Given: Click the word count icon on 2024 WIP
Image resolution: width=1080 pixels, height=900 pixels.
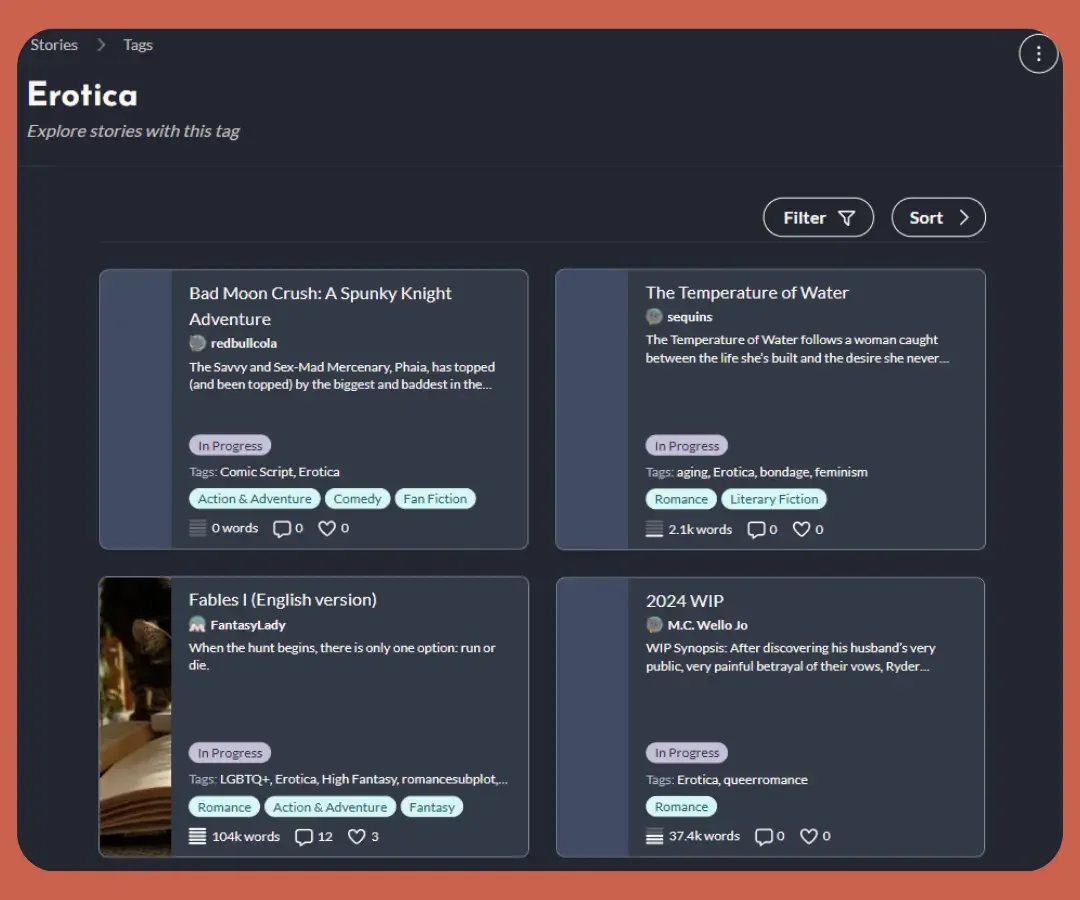Looking at the screenshot, I should tap(652, 836).
